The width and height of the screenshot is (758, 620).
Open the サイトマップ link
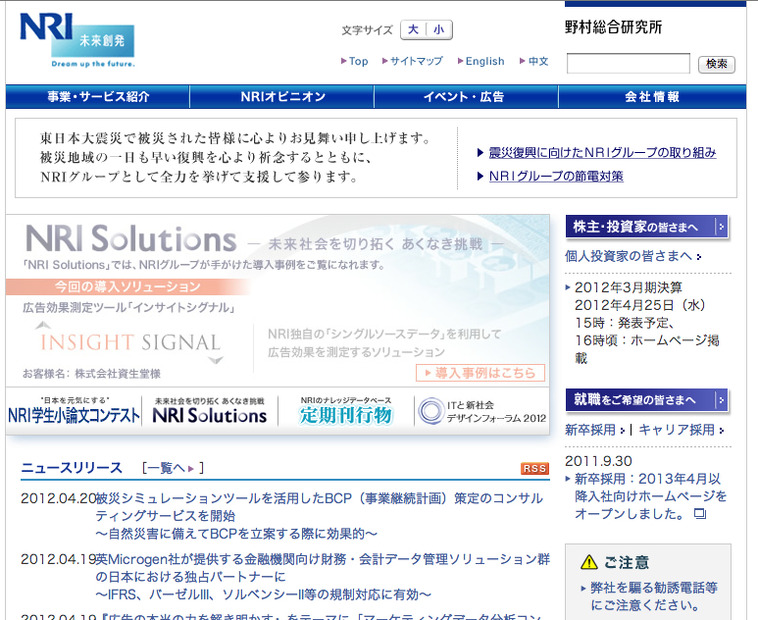pyautogui.click(x=412, y=61)
